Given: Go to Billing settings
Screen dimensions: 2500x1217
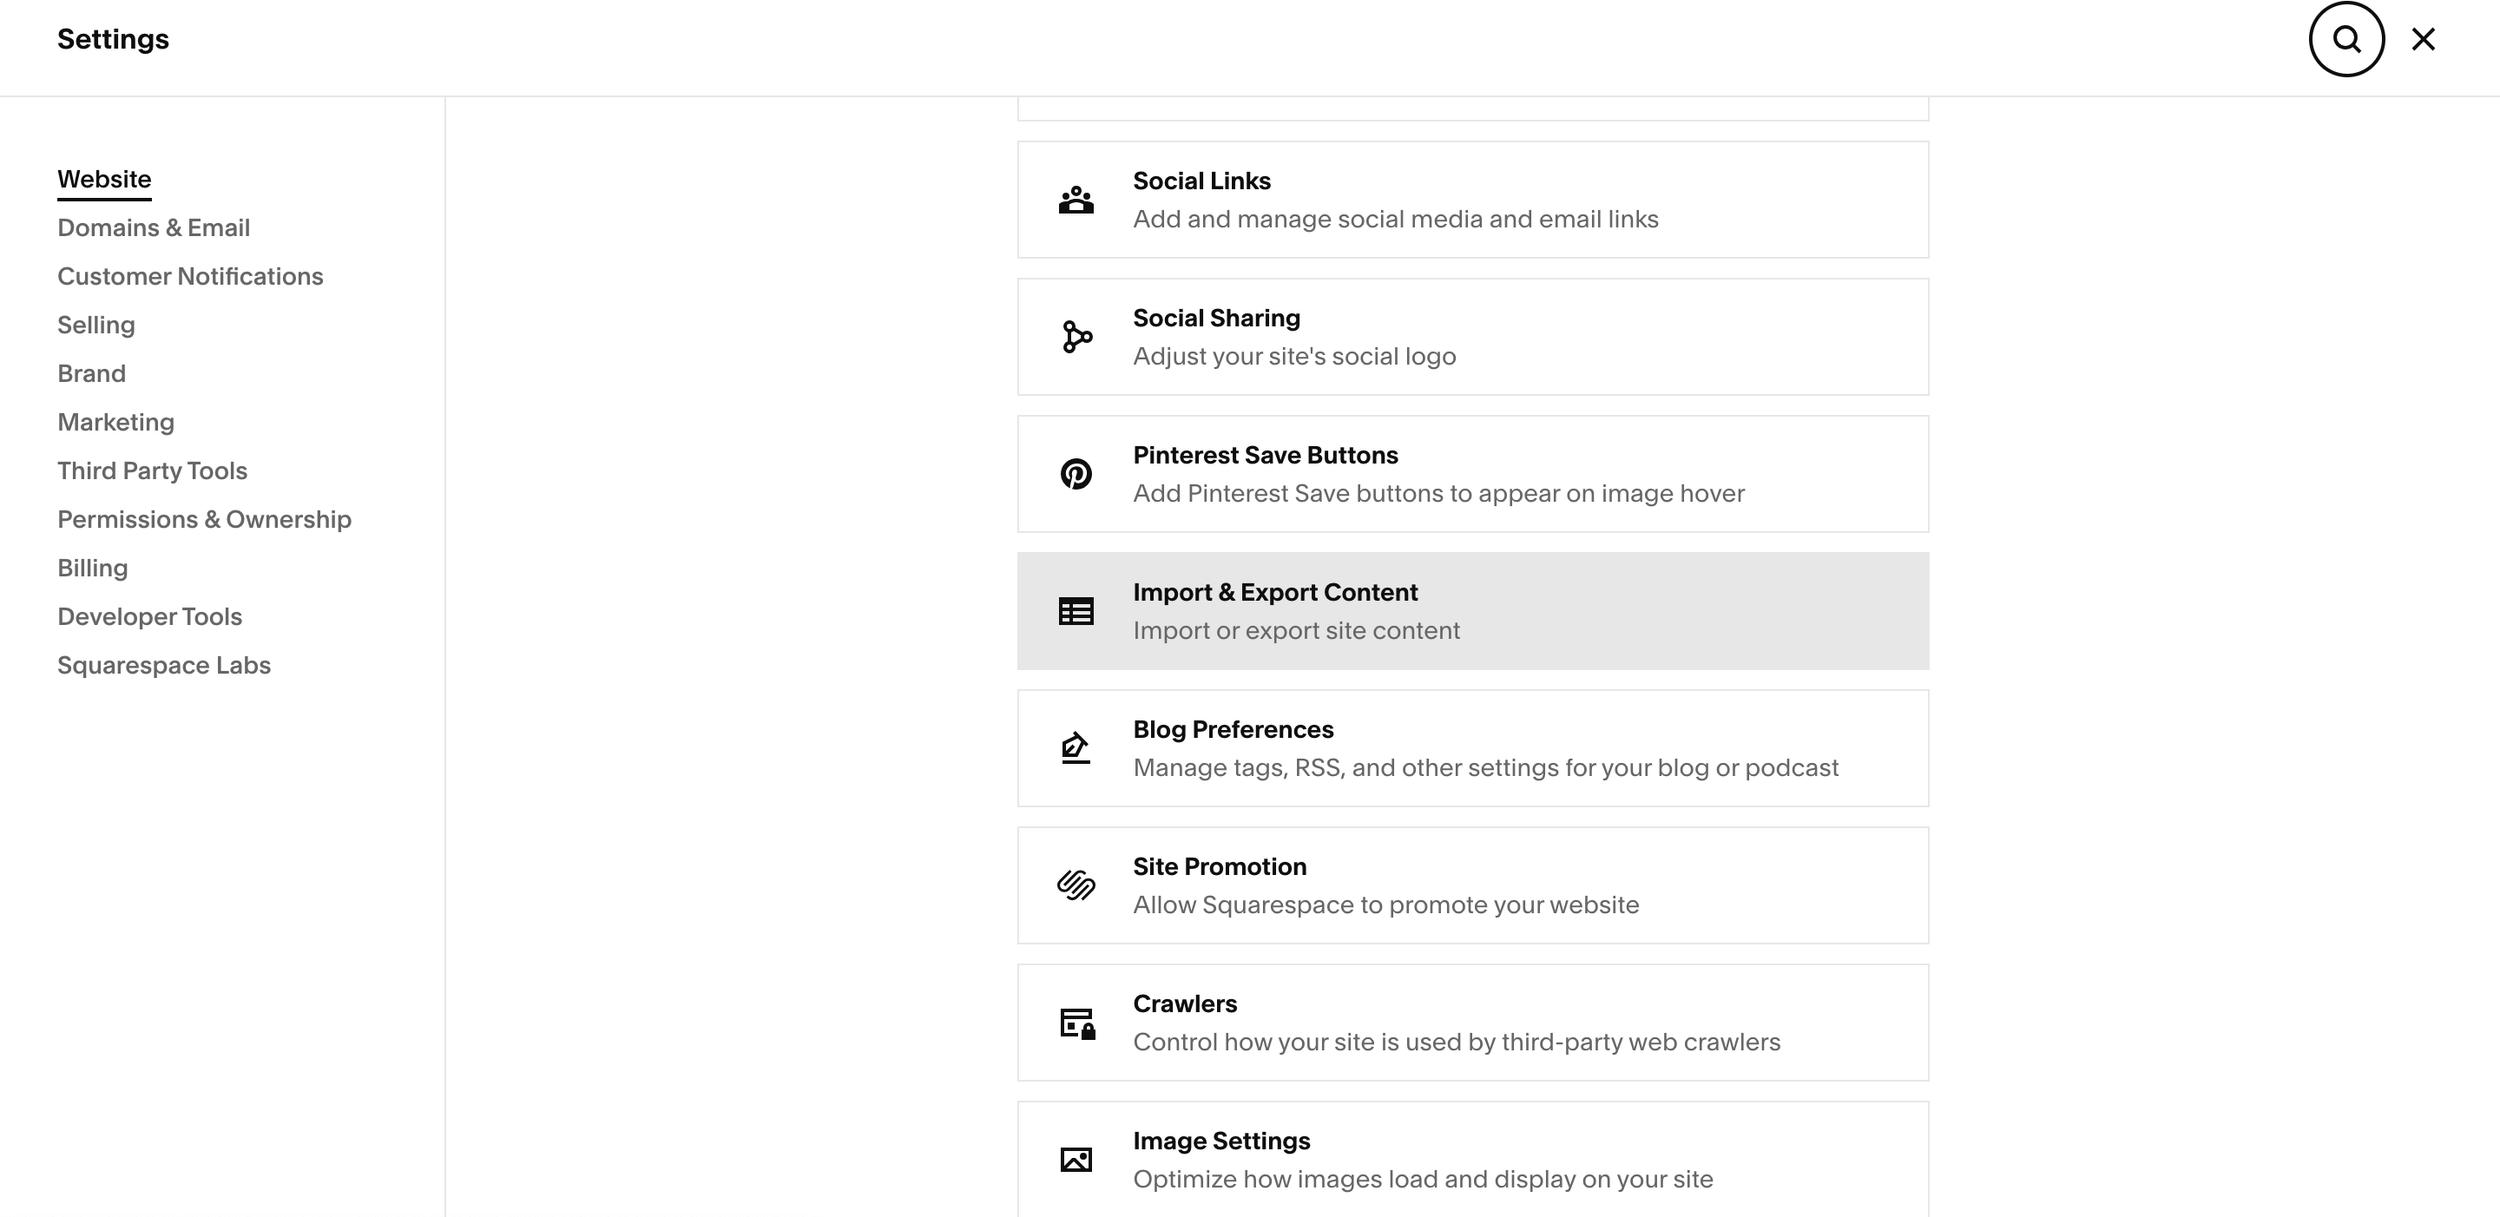Looking at the screenshot, I should point(92,567).
